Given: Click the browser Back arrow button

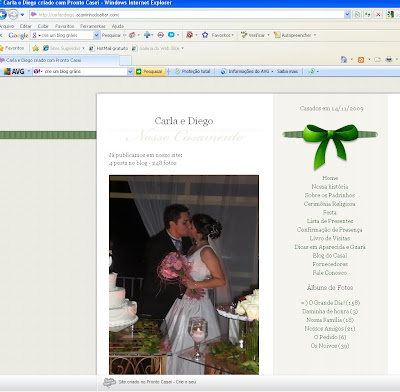Looking at the screenshot, I should tap(2, 15).
